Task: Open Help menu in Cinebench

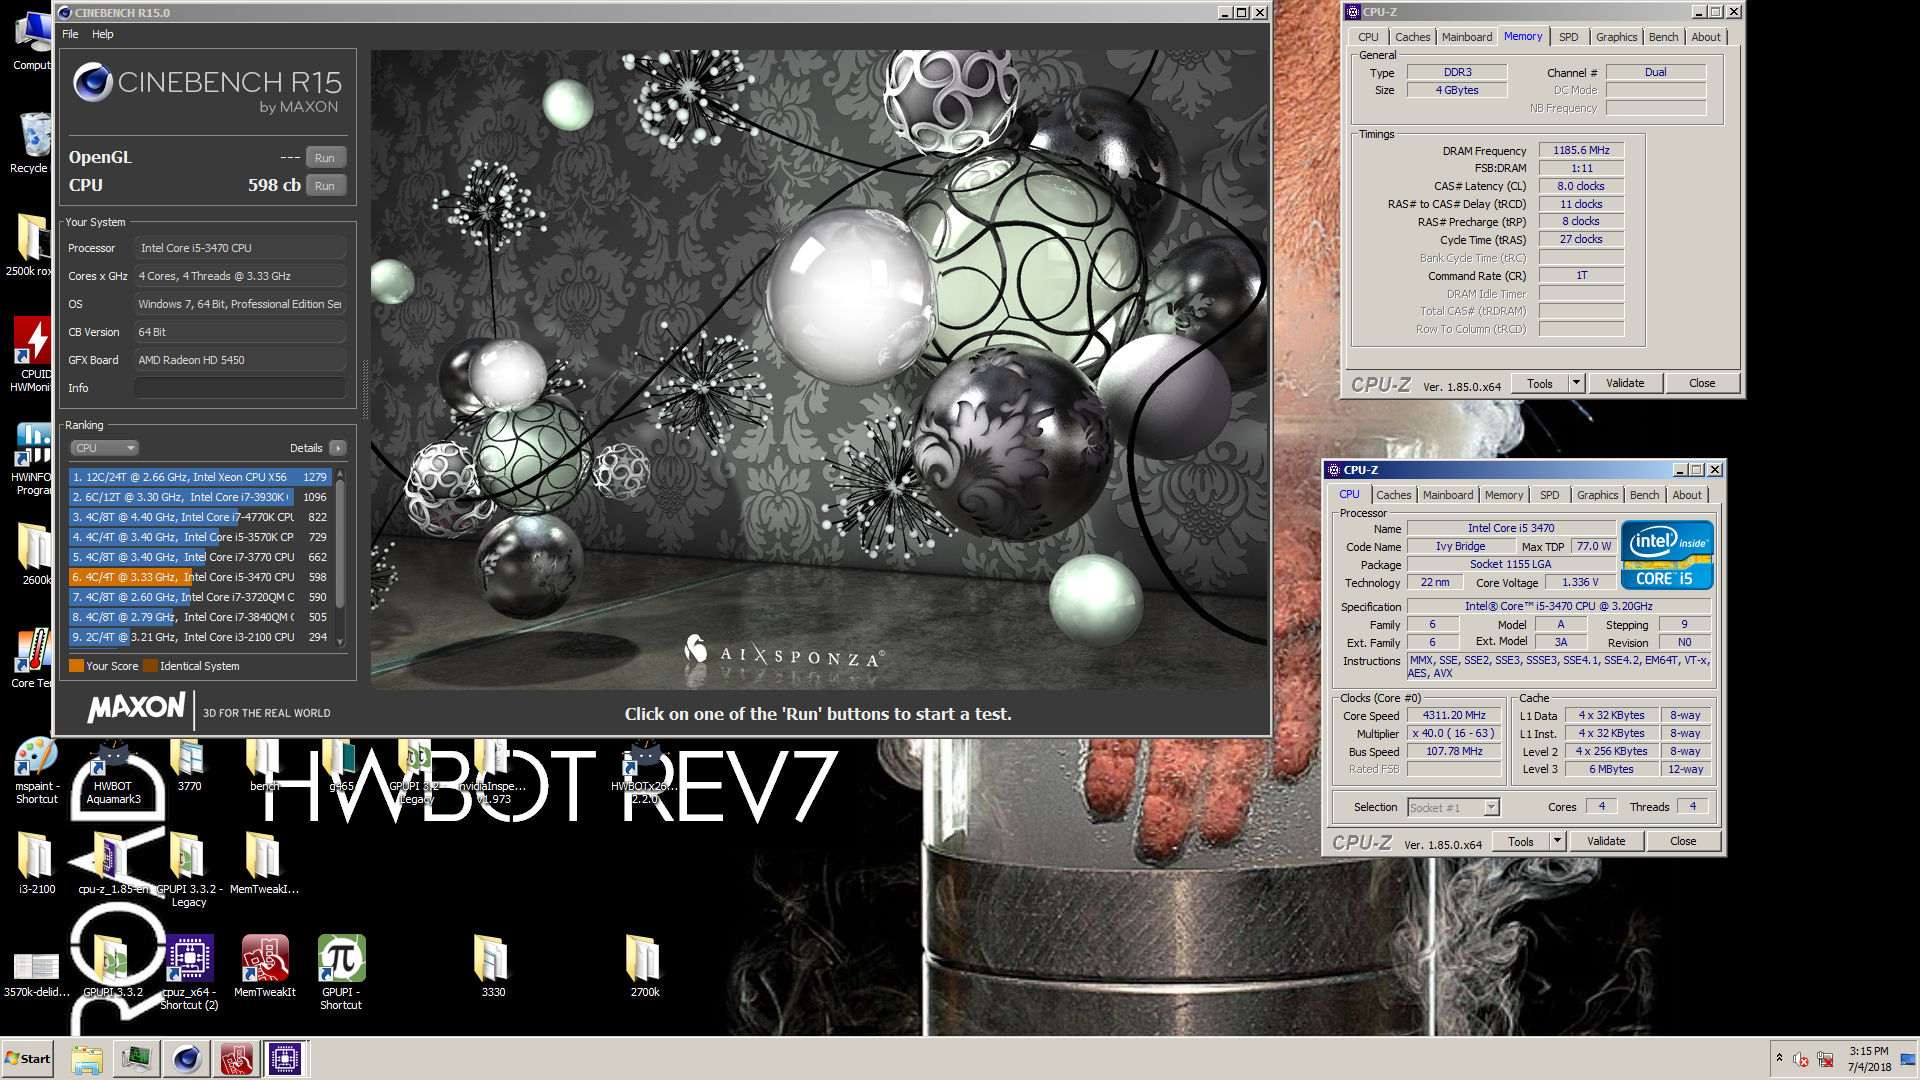Action: coord(103,34)
